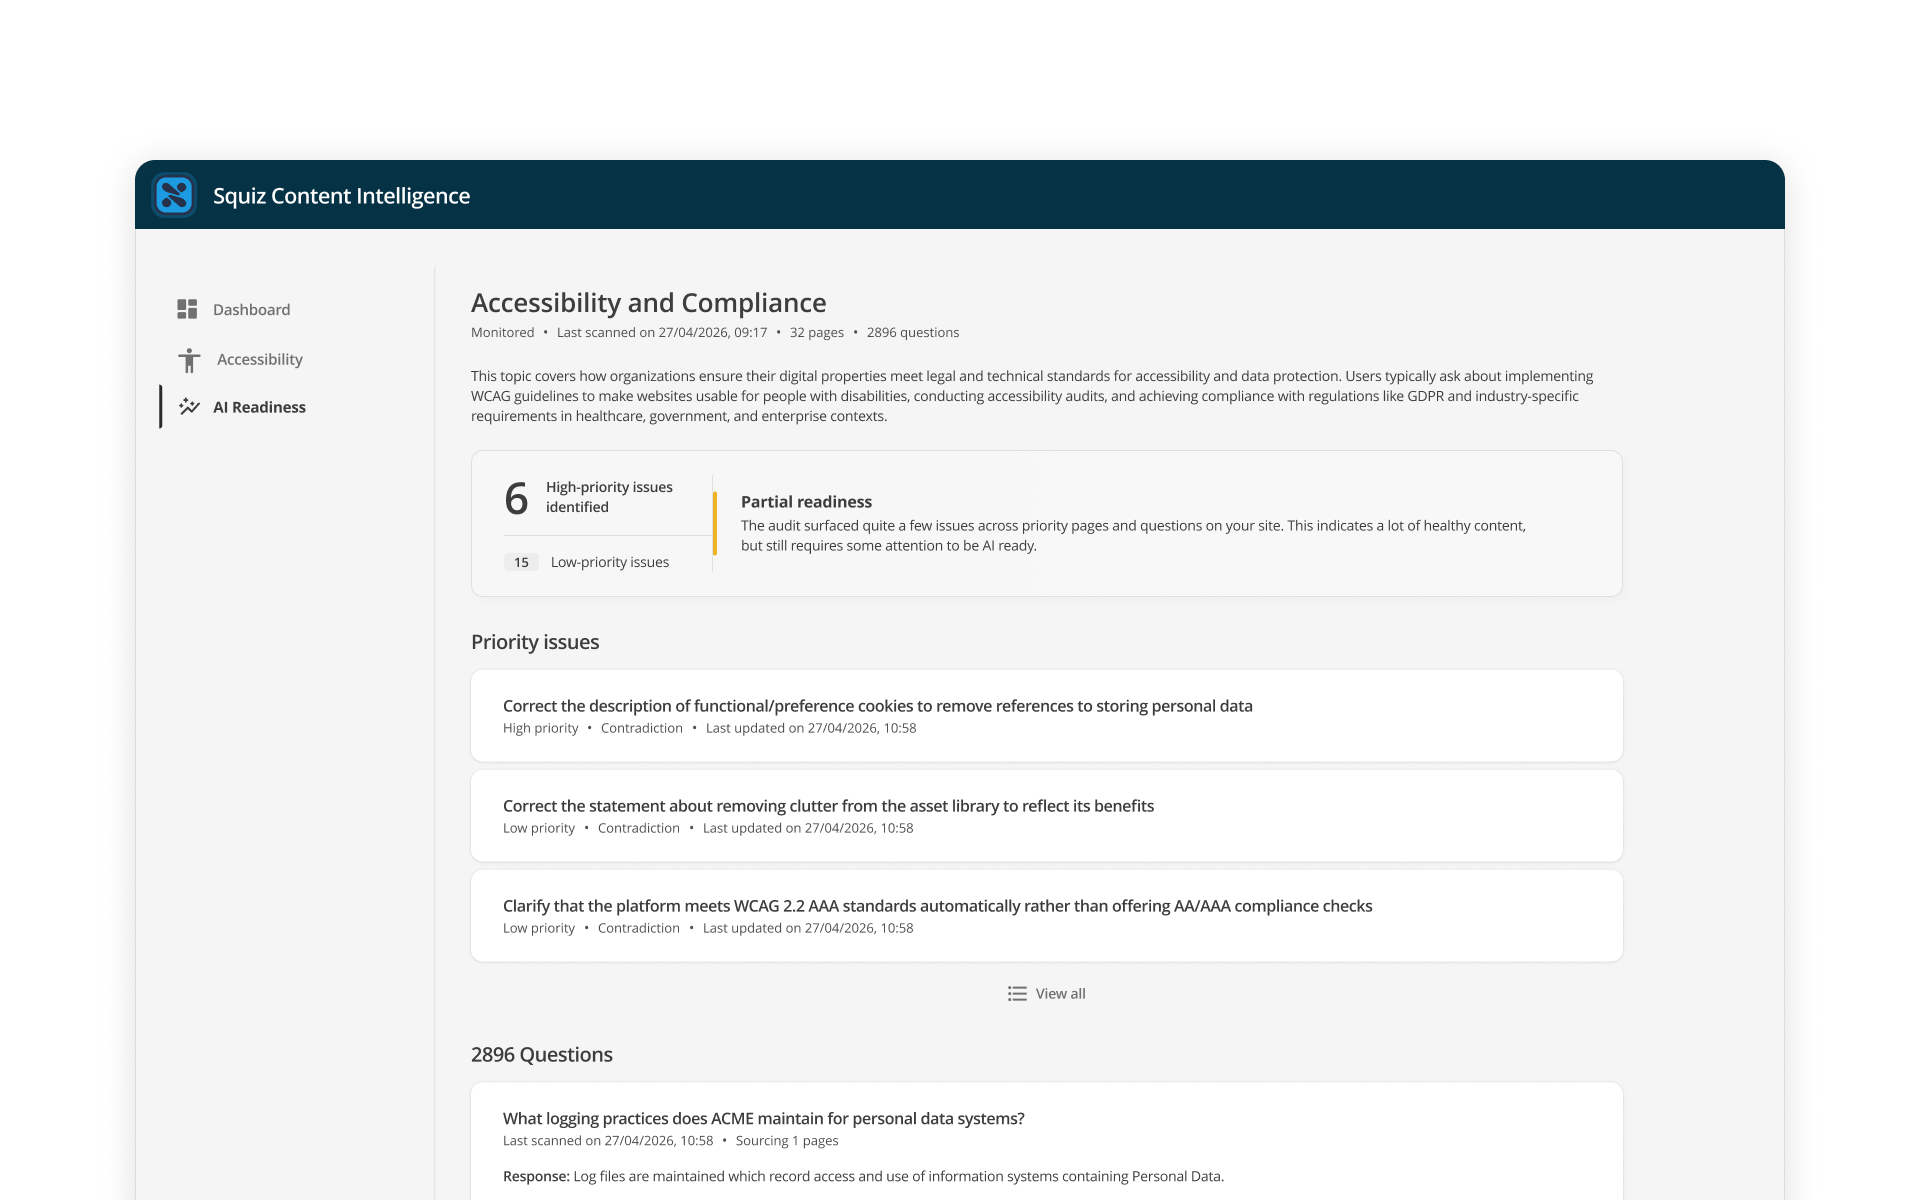This screenshot has width=1920, height=1200.
Task: Click the '2896 questions' text under the heading
Action: [x=913, y=333]
